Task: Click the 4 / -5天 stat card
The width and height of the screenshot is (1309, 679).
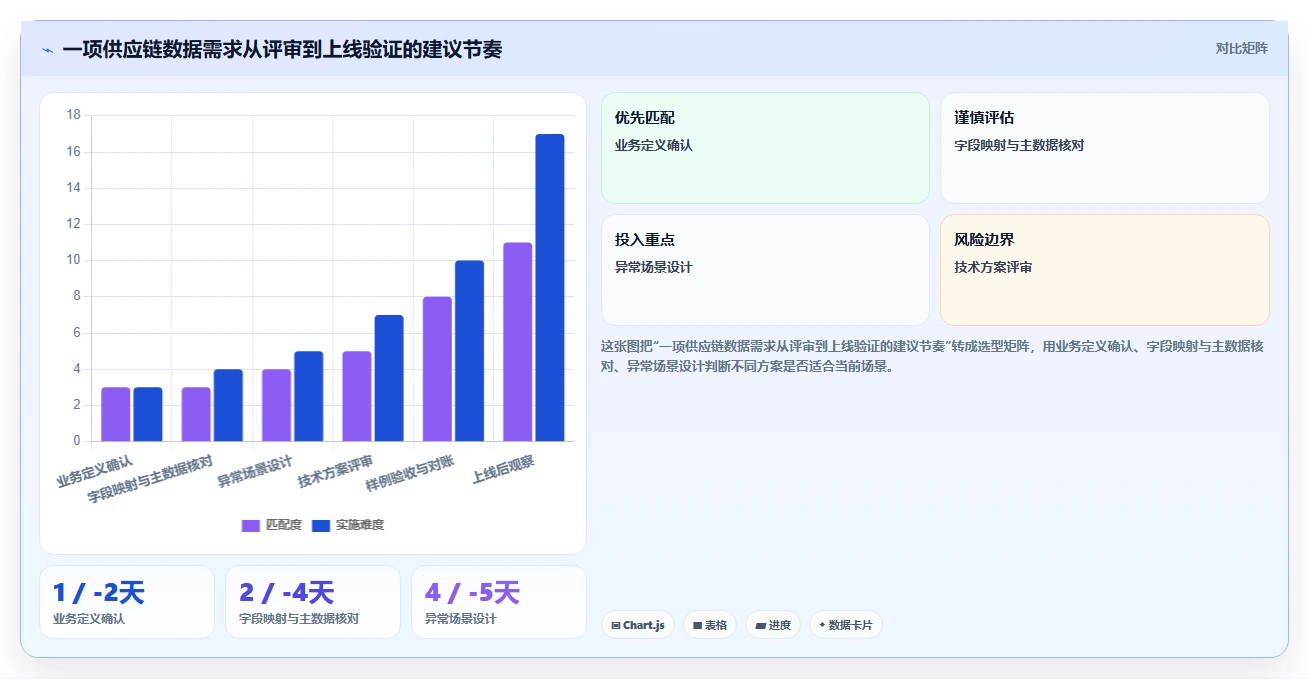Action: point(499,602)
